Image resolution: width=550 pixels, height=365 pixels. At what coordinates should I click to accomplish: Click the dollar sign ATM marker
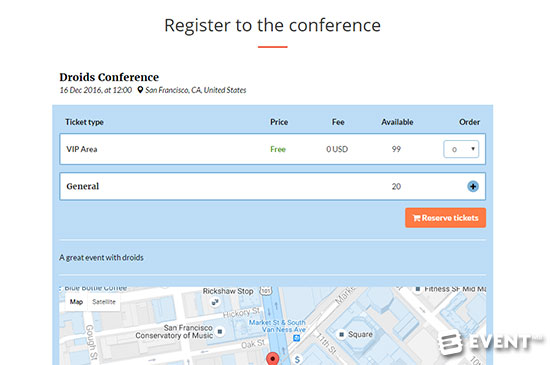tap(297, 359)
